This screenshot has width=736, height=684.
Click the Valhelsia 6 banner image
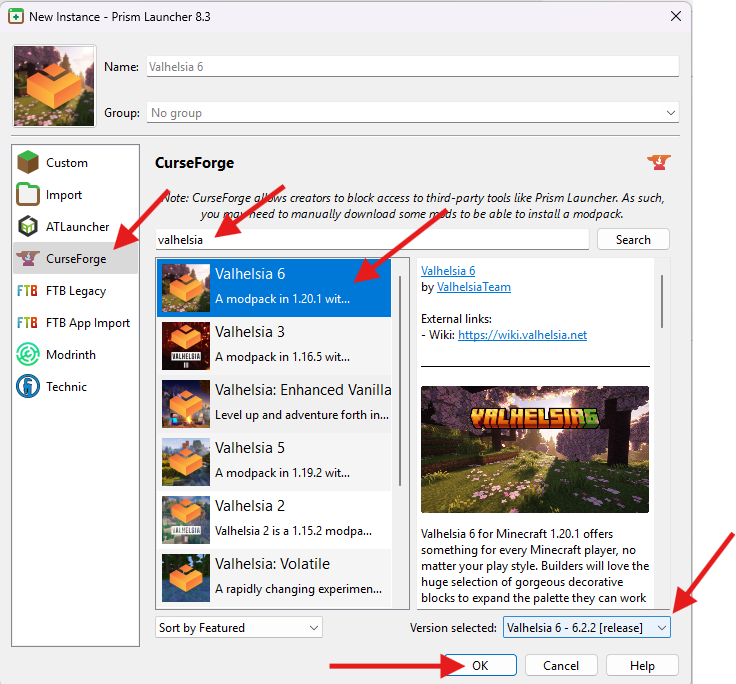535,449
